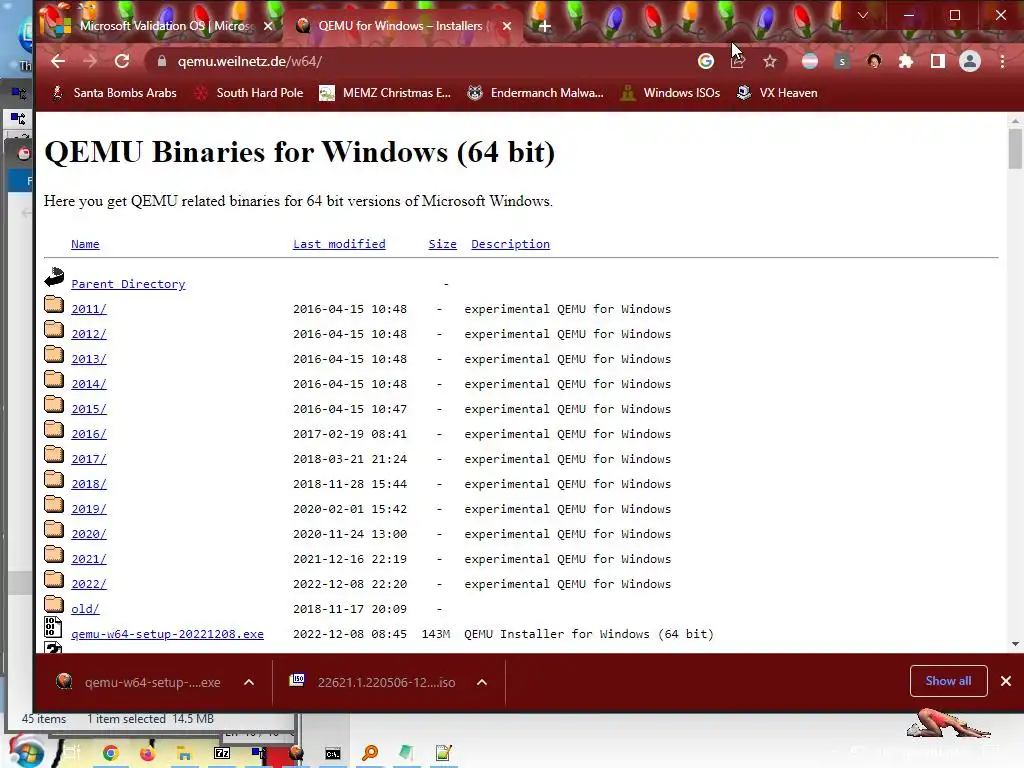Open the Notepad++ icon in the taskbar
Image resolution: width=1024 pixels, height=768 pixels.
point(444,754)
